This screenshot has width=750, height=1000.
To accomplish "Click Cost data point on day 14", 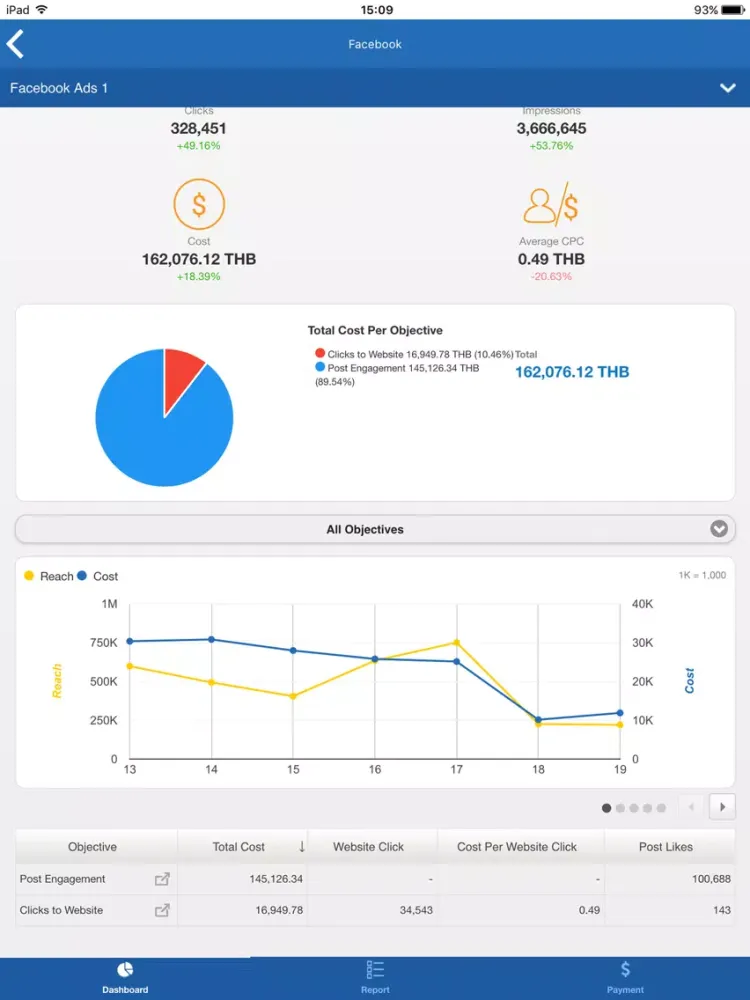I will click(212, 639).
